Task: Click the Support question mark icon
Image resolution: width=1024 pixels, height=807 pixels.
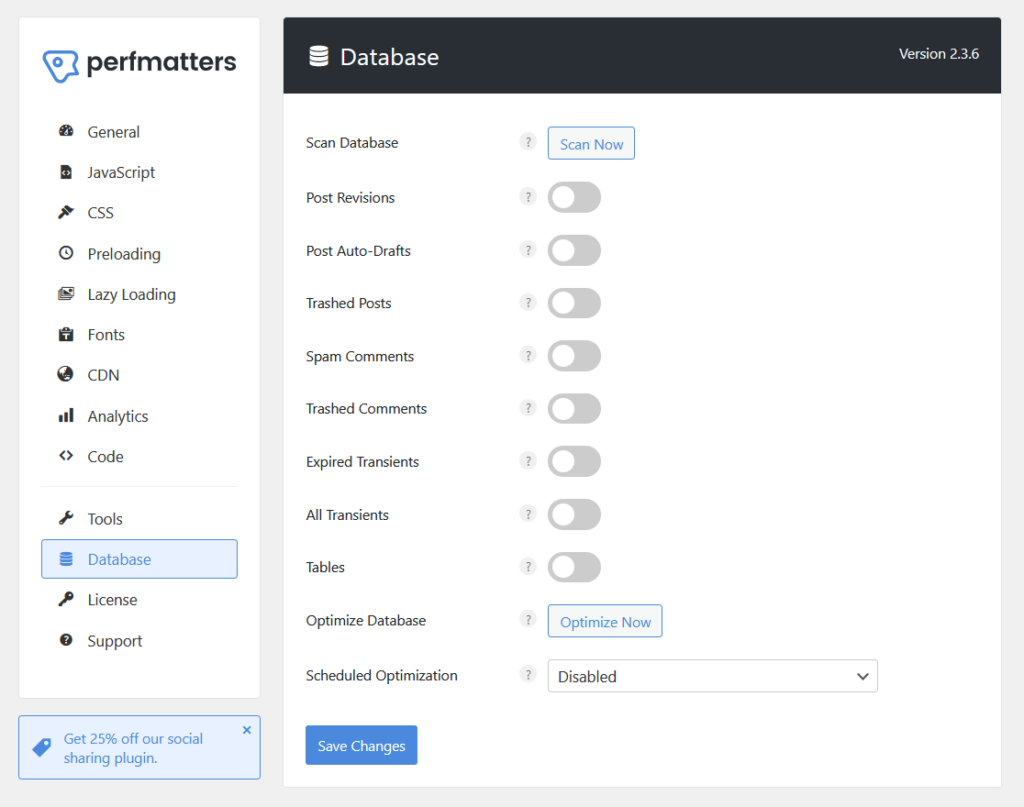Action: point(66,640)
